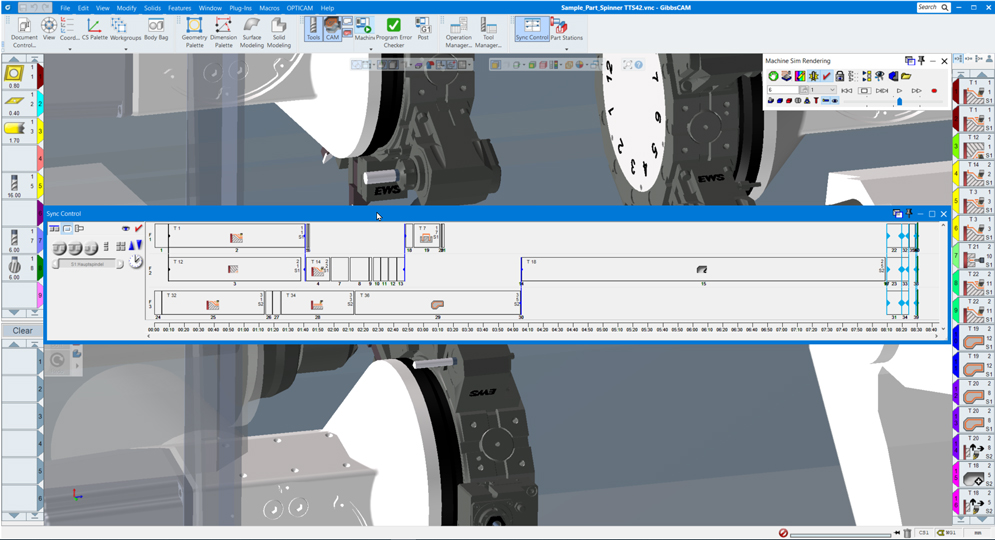Viewport: 995px width, 540px height.
Task: Open the combo box showing value 1
Action: point(824,90)
